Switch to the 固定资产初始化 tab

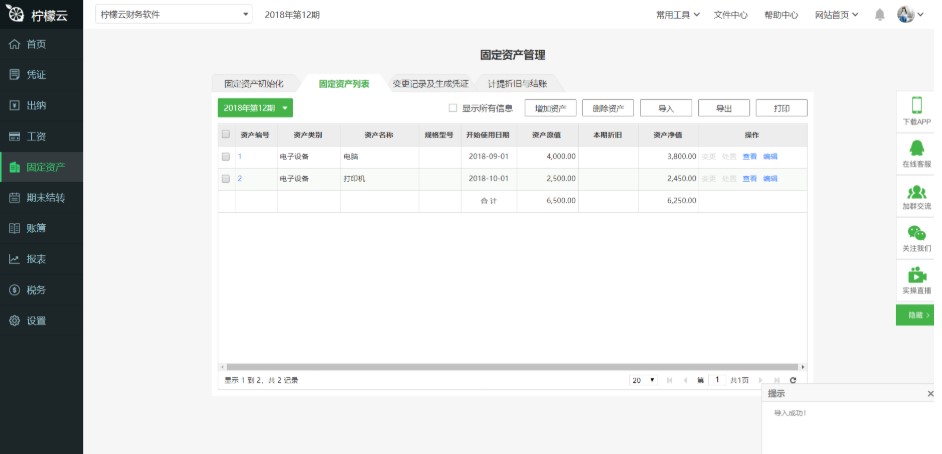pos(254,83)
